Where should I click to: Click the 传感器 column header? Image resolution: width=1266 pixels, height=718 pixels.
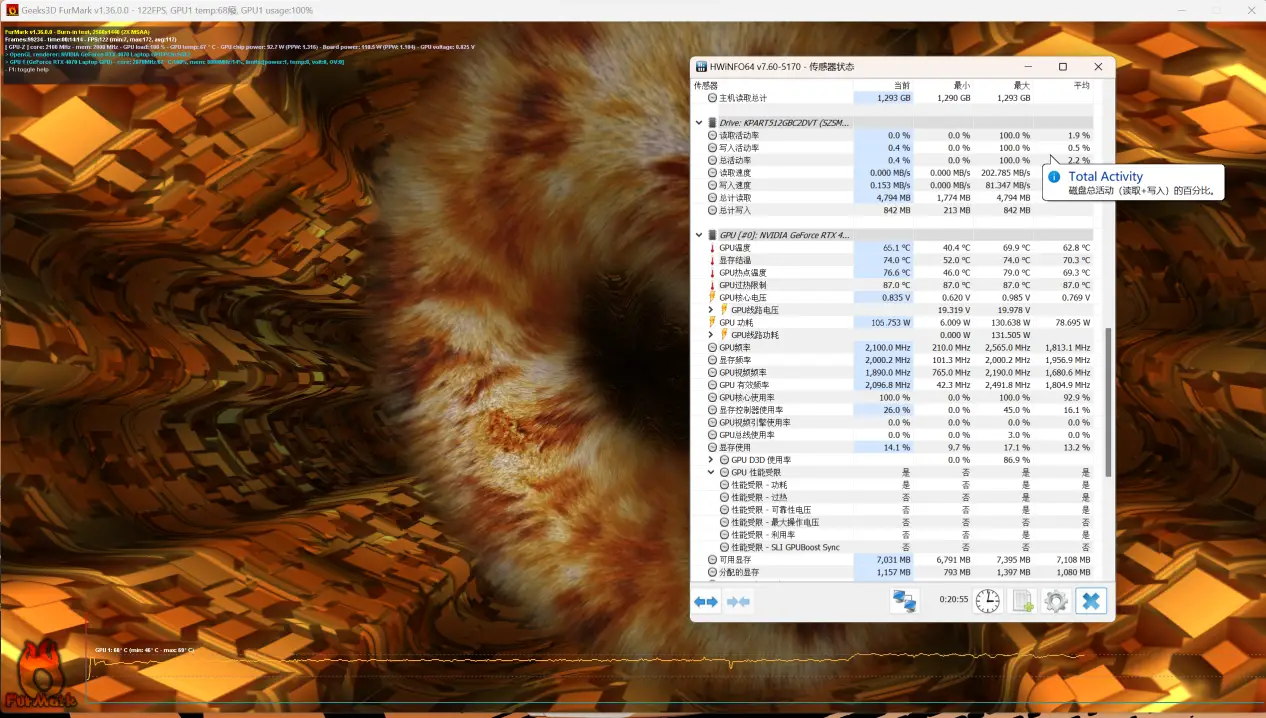tap(706, 86)
